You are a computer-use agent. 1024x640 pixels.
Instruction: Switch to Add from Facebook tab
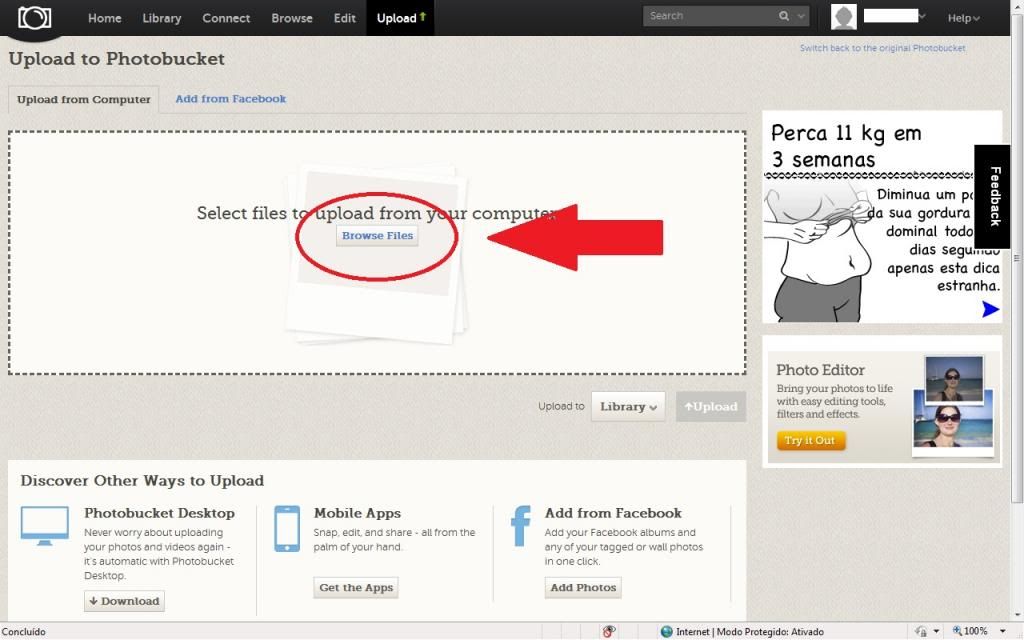pos(231,99)
